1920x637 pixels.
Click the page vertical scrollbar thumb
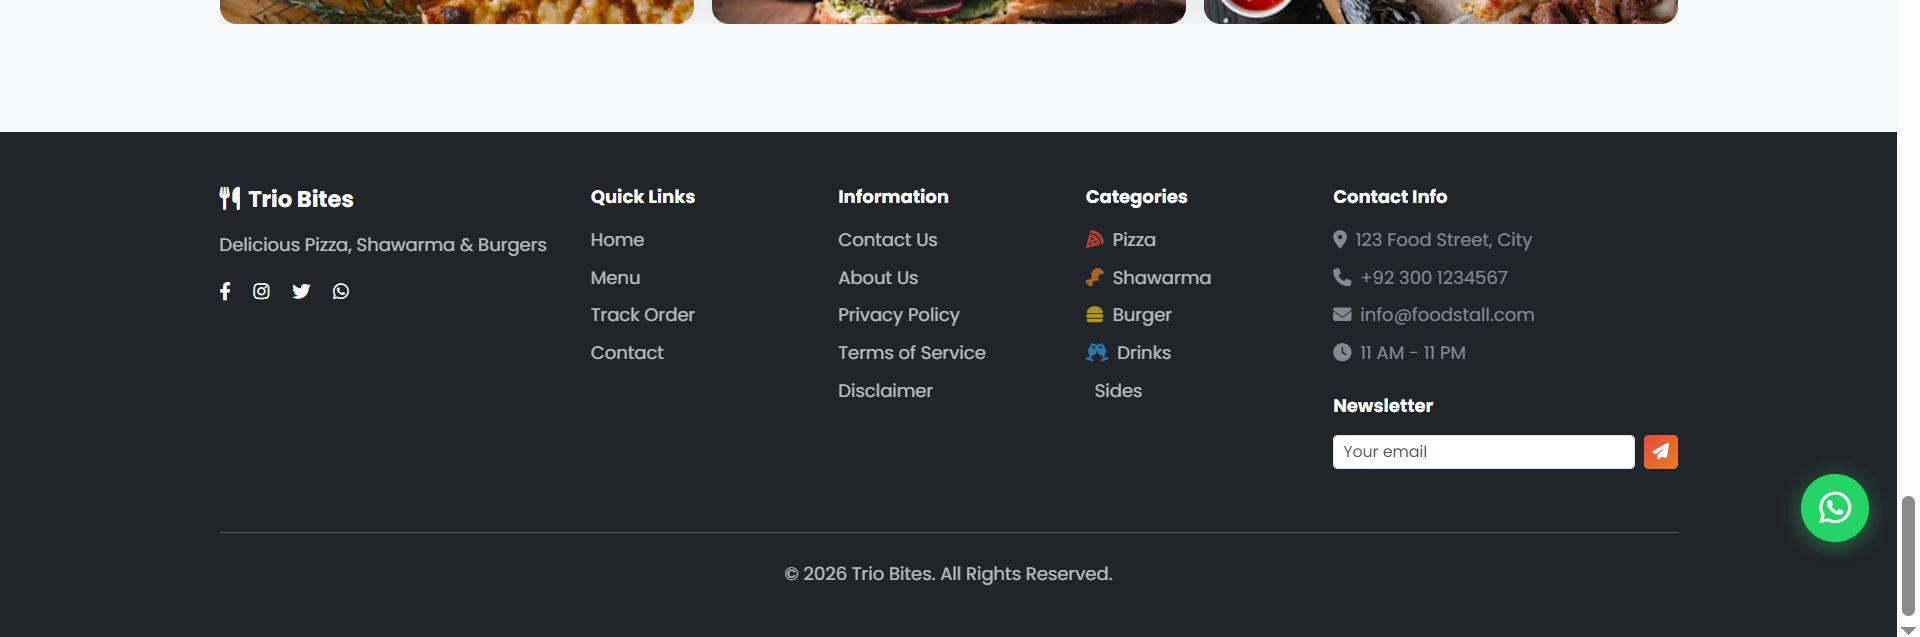point(1908,555)
